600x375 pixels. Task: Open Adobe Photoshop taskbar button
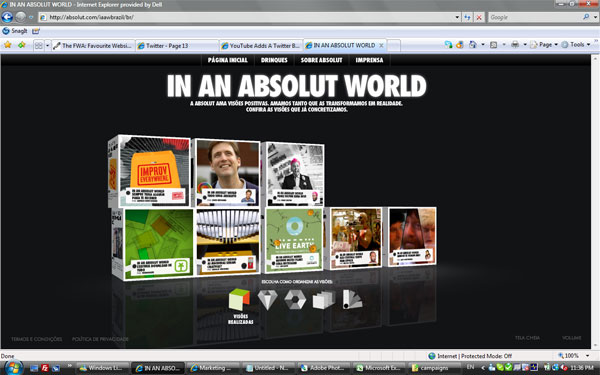tap(324, 368)
